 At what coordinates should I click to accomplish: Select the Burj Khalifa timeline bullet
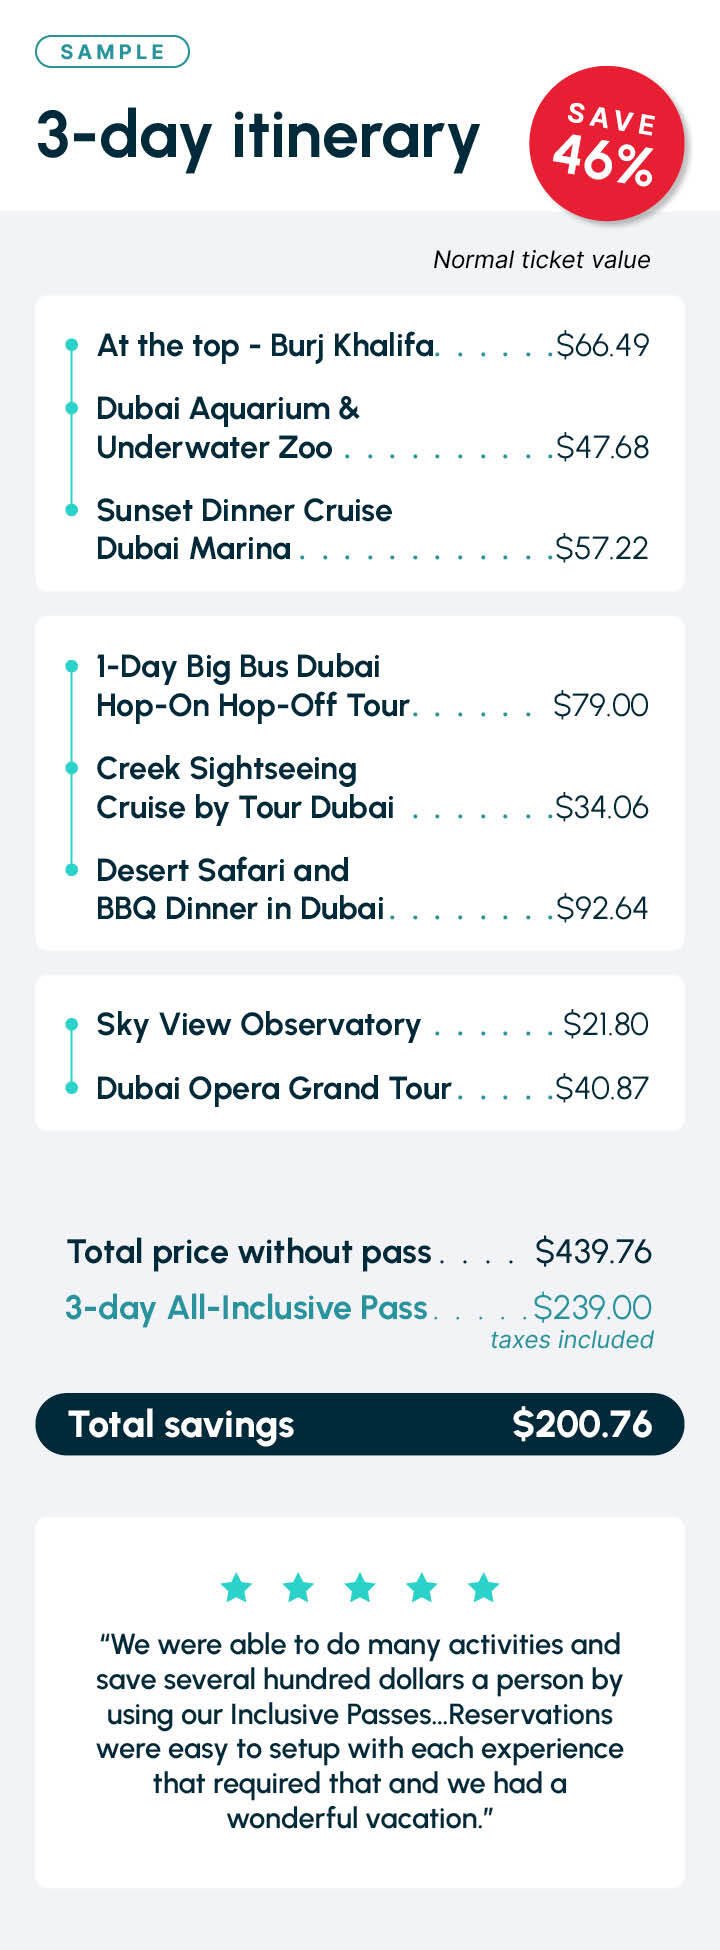click(71, 345)
